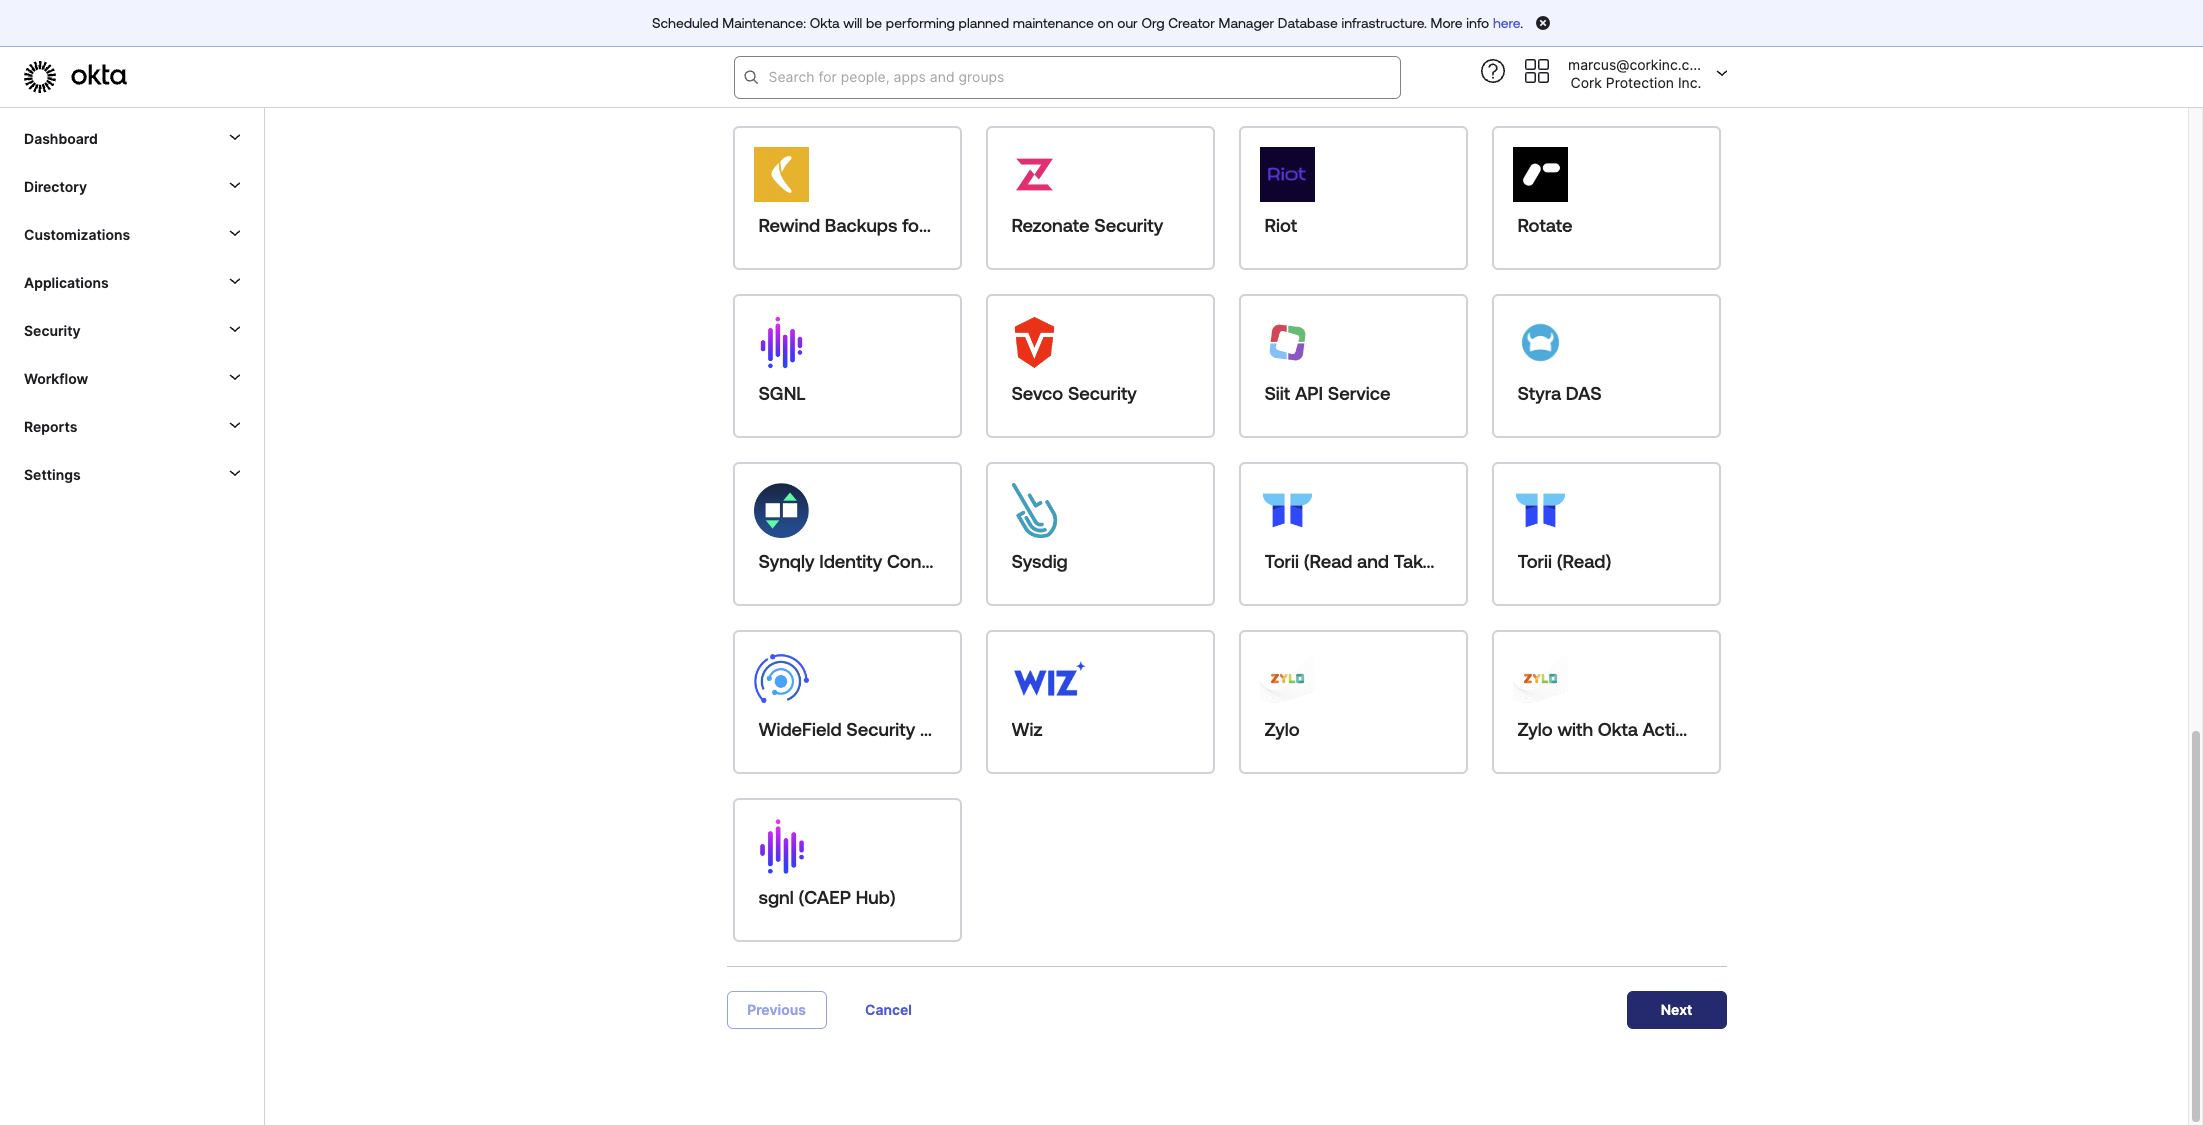
Task: Click the Next button
Action: pyautogui.click(x=1676, y=1010)
